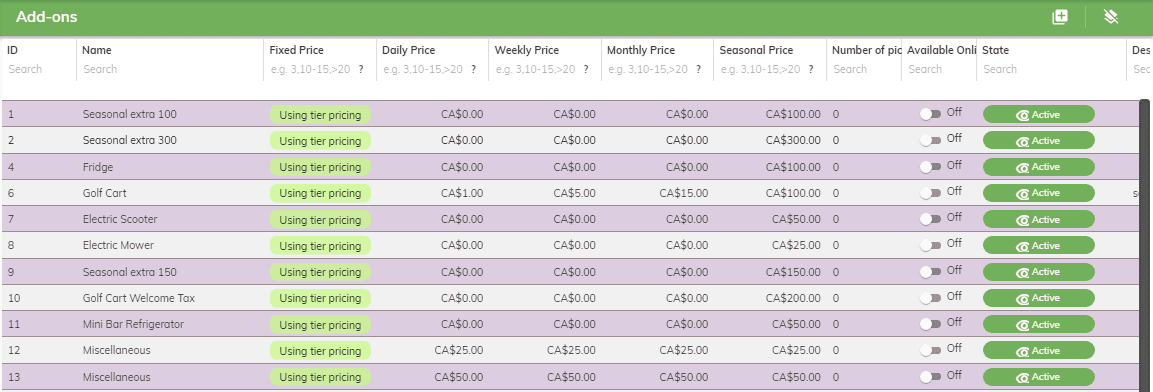Sort by the Seasonal Price column header
The width and height of the screenshot is (1153, 392).
[756, 50]
